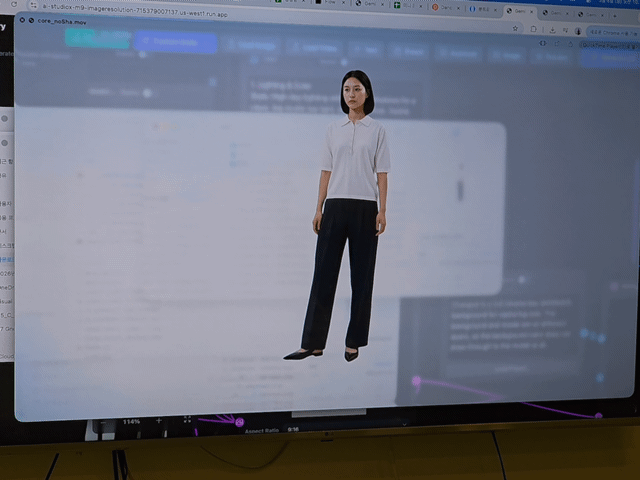Open the 9:16 aspect ratio dropdown
This screenshot has height=480, width=640.
[x=293, y=429]
